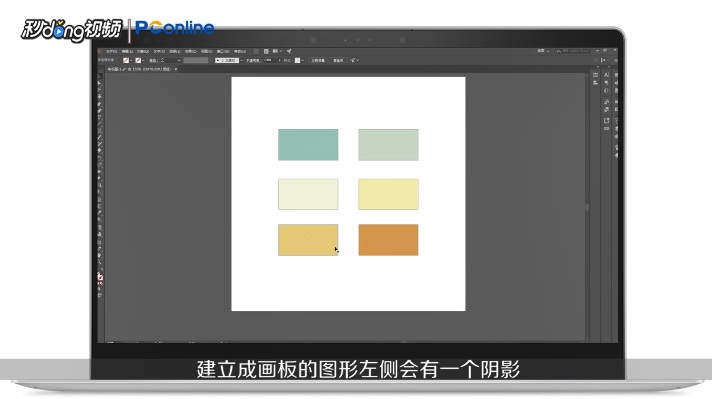Screen dimensions: 712x399
Task: Click the 不透明度 opacity label
Action: (x=252, y=60)
